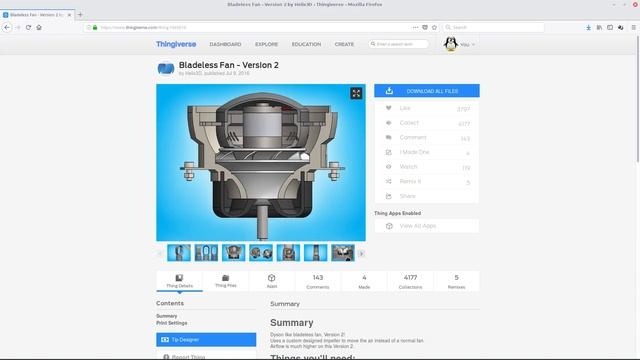
Task: Select the third cross-section thumbnail
Action: pyautogui.click(x=233, y=253)
